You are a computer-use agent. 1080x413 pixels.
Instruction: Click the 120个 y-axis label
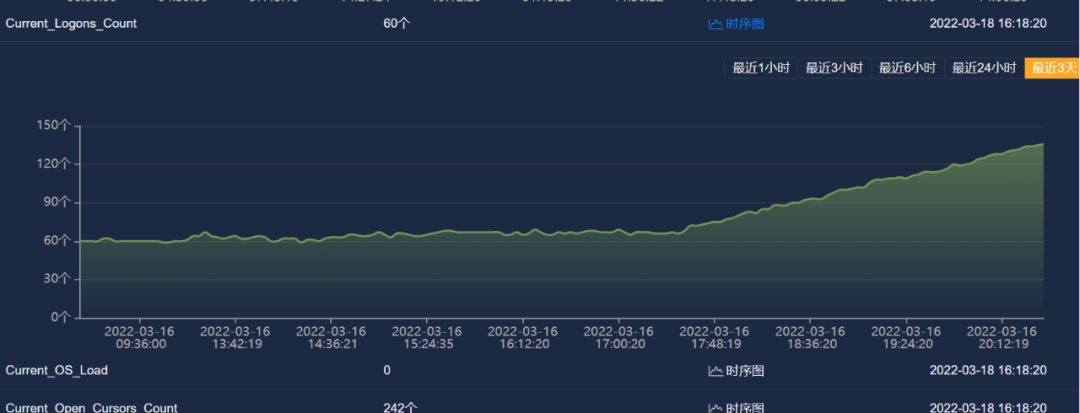[x=54, y=164]
